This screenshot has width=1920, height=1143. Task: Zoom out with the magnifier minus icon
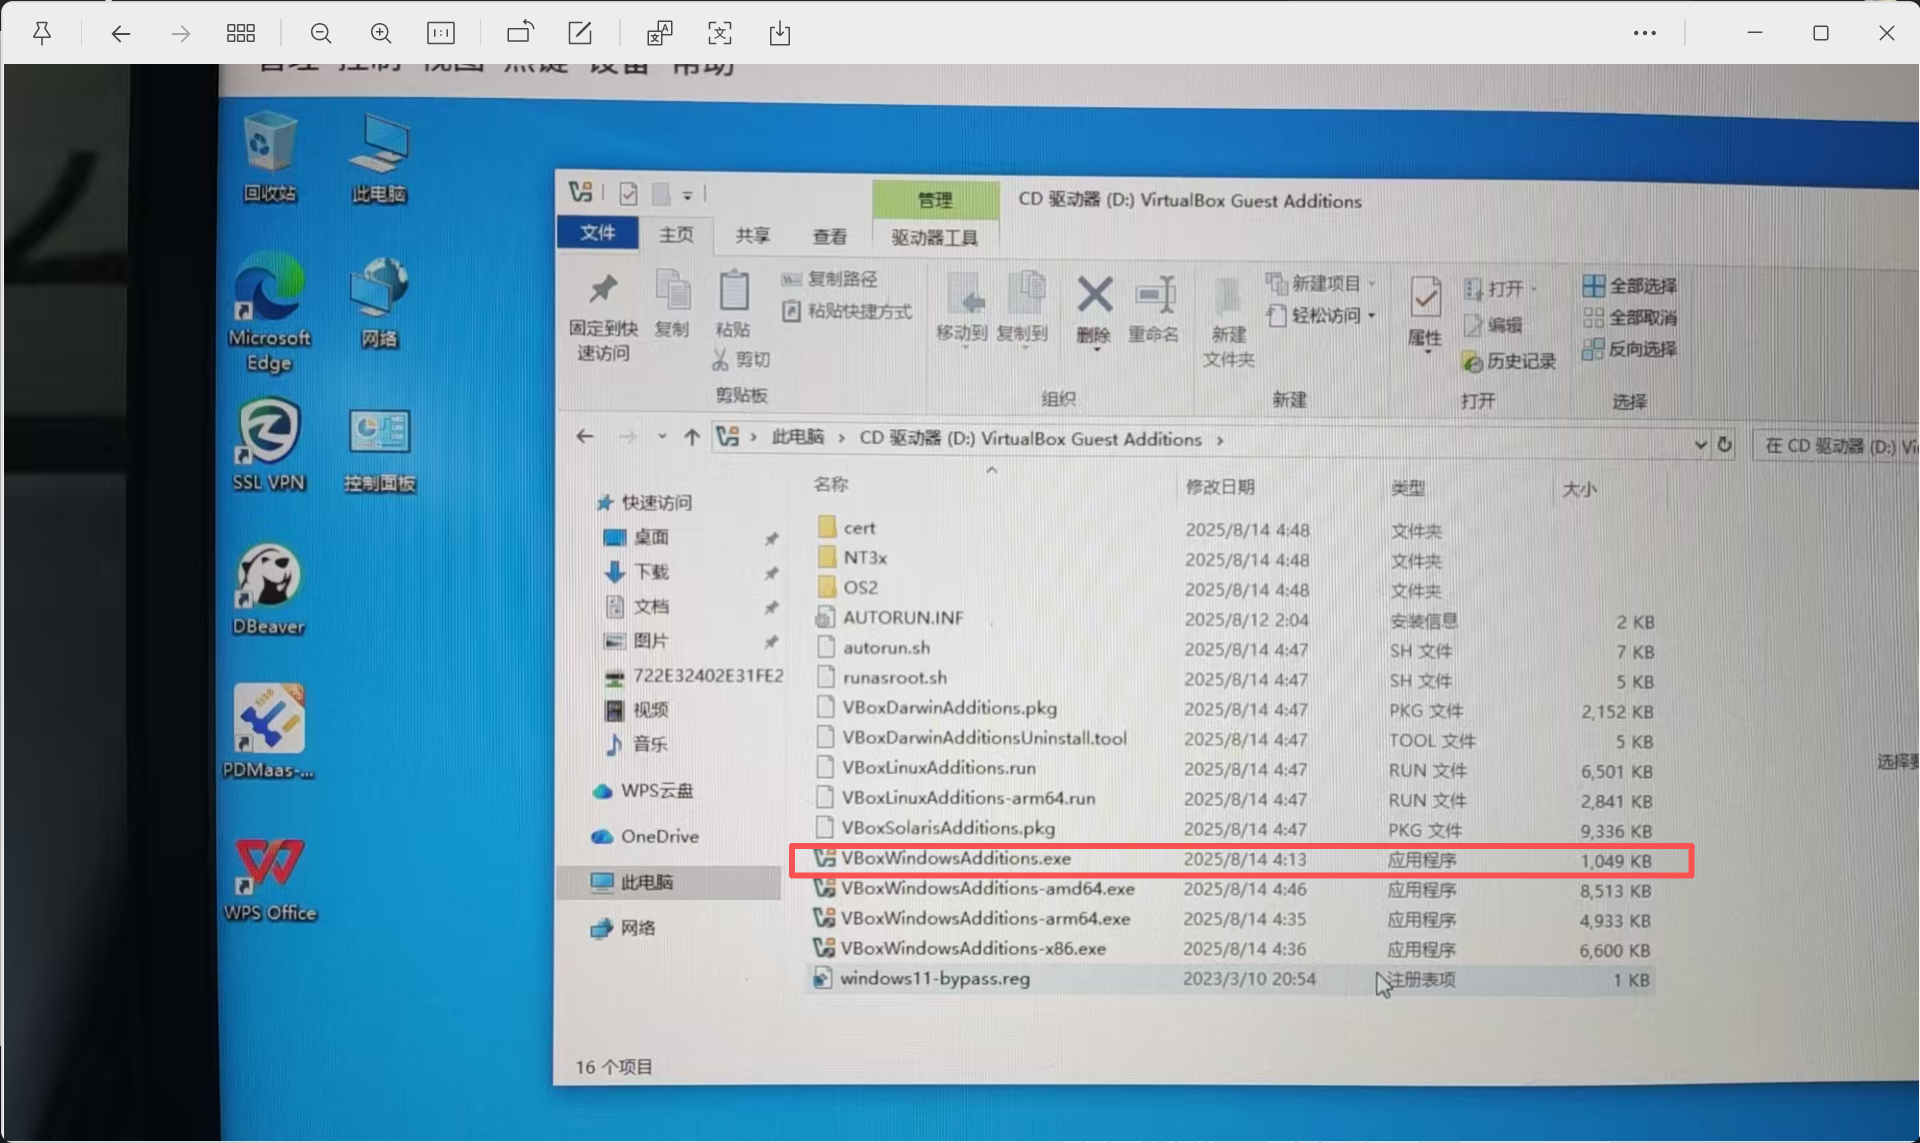pyautogui.click(x=320, y=33)
